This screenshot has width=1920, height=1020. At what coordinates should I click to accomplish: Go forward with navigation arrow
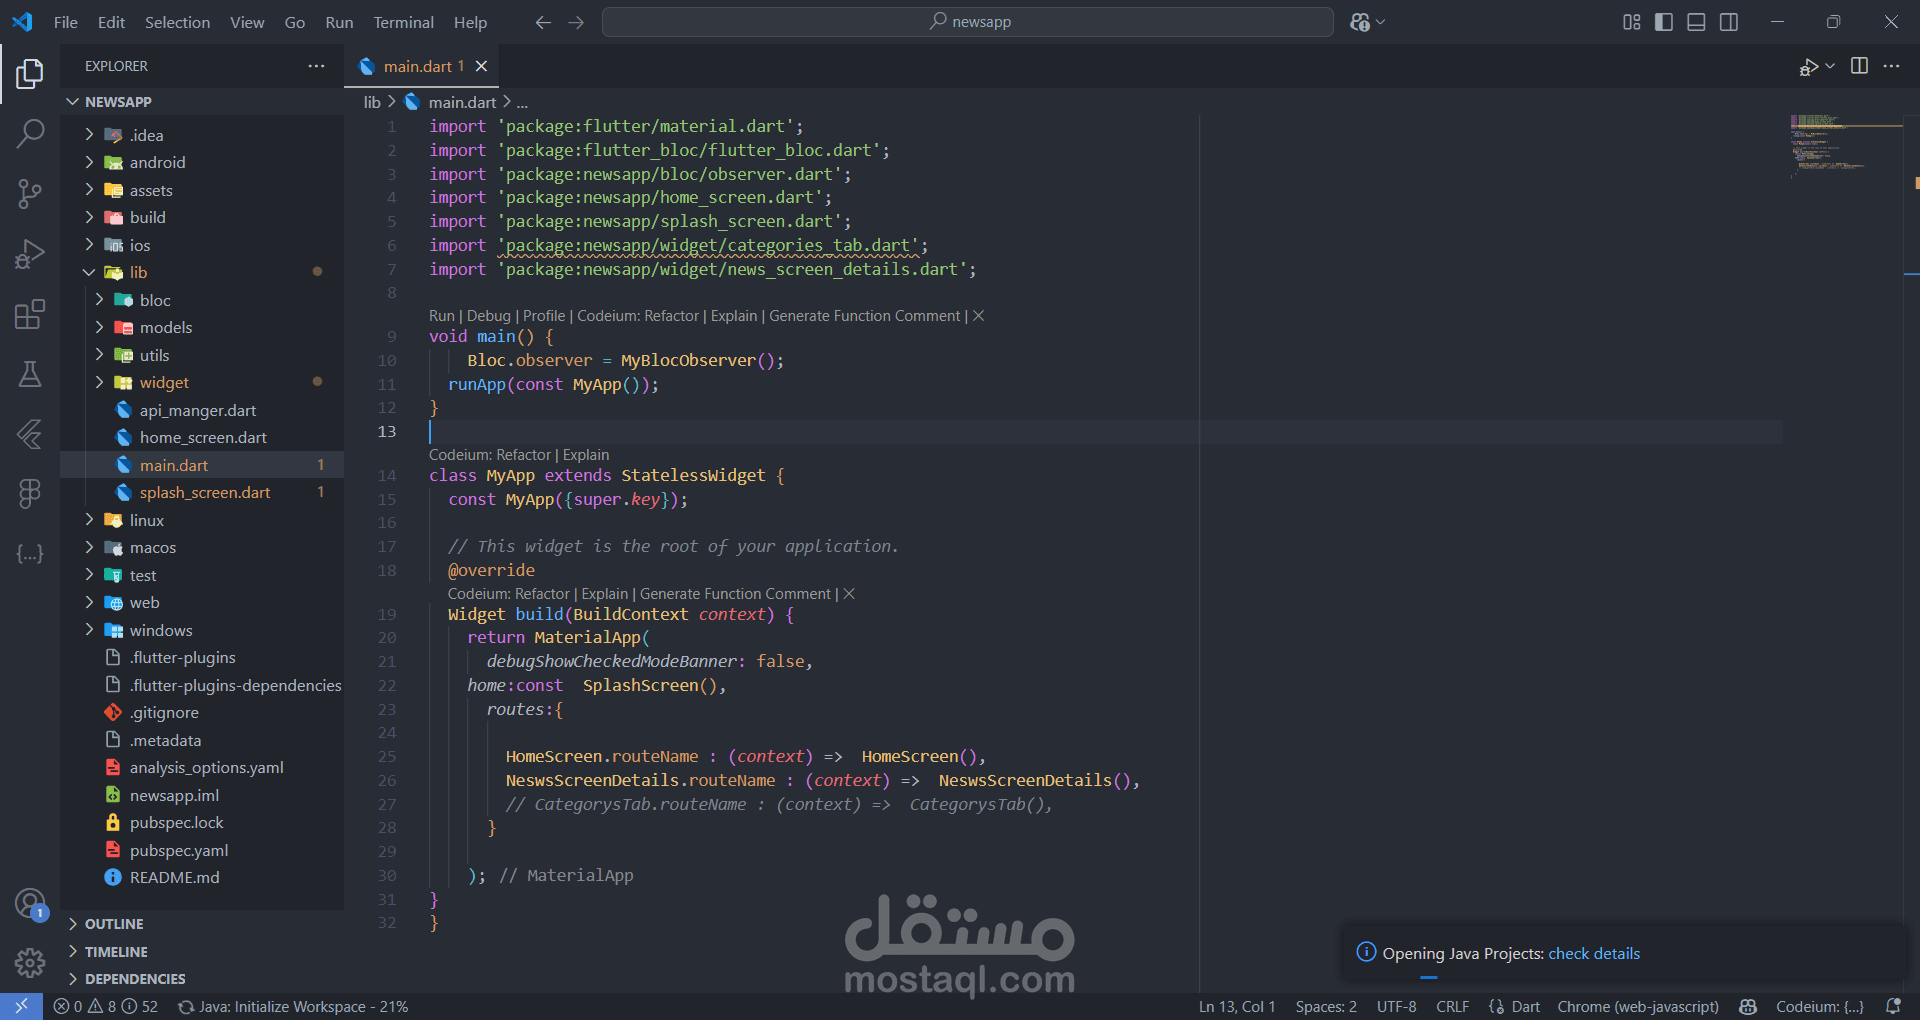[576, 22]
